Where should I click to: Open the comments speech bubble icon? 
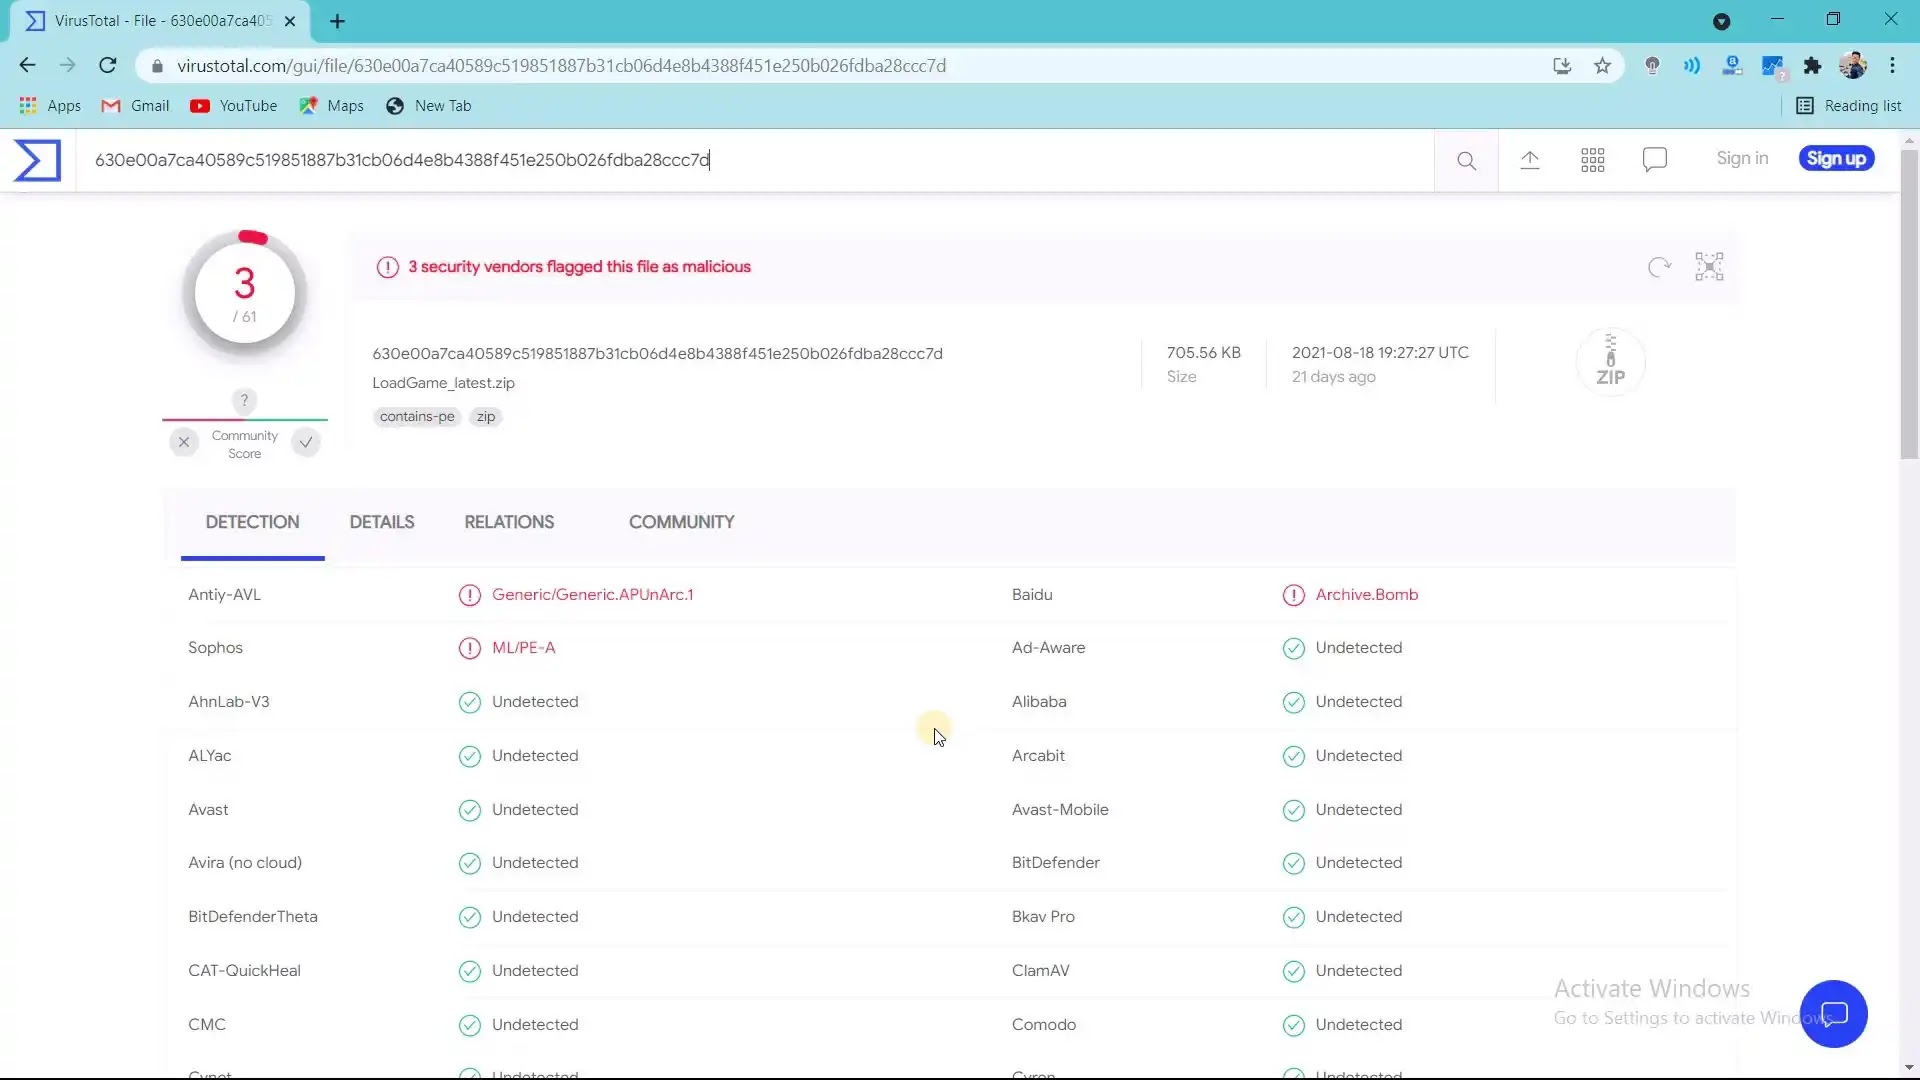(1655, 160)
